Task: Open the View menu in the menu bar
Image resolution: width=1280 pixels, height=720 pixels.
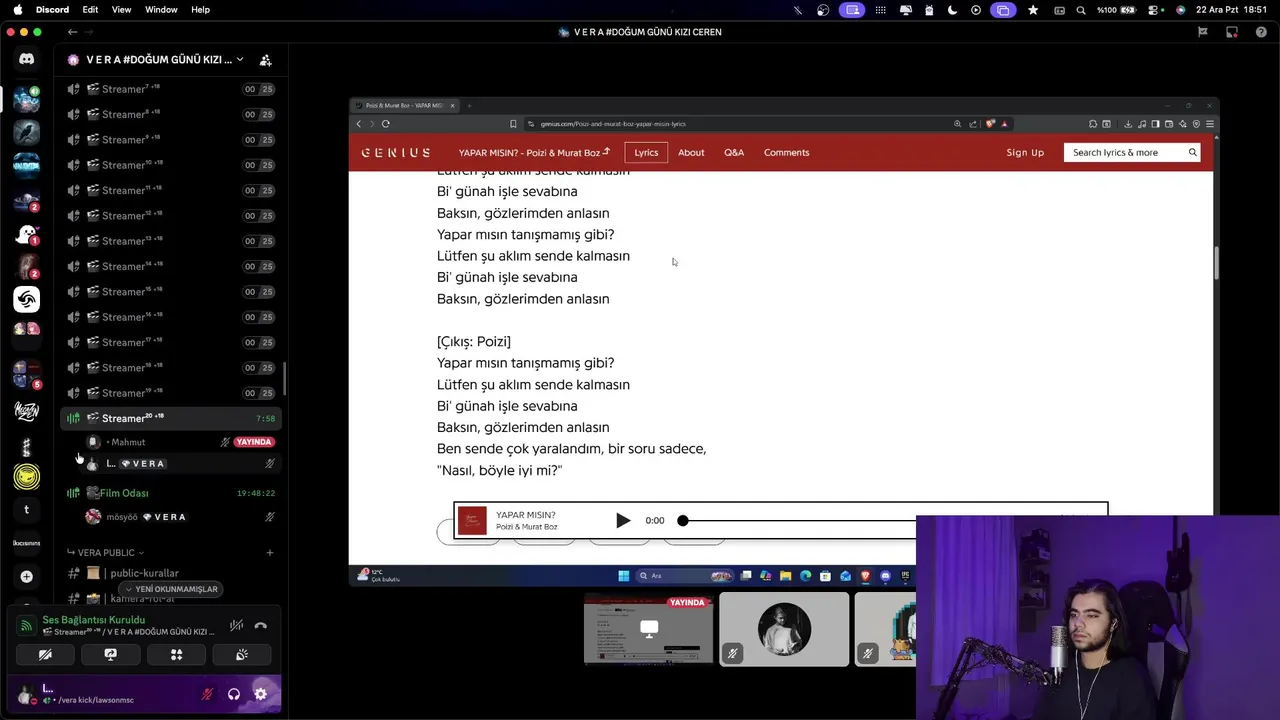Action: point(121,9)
